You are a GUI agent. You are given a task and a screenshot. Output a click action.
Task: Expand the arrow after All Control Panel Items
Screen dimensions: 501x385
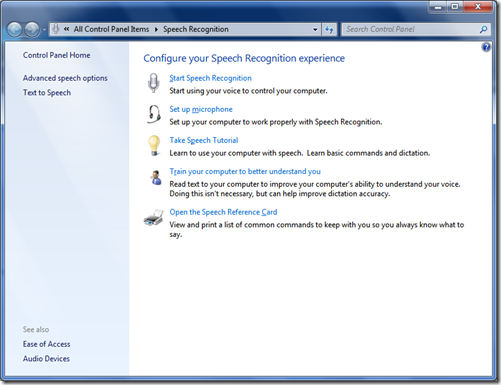coord(156,29)
